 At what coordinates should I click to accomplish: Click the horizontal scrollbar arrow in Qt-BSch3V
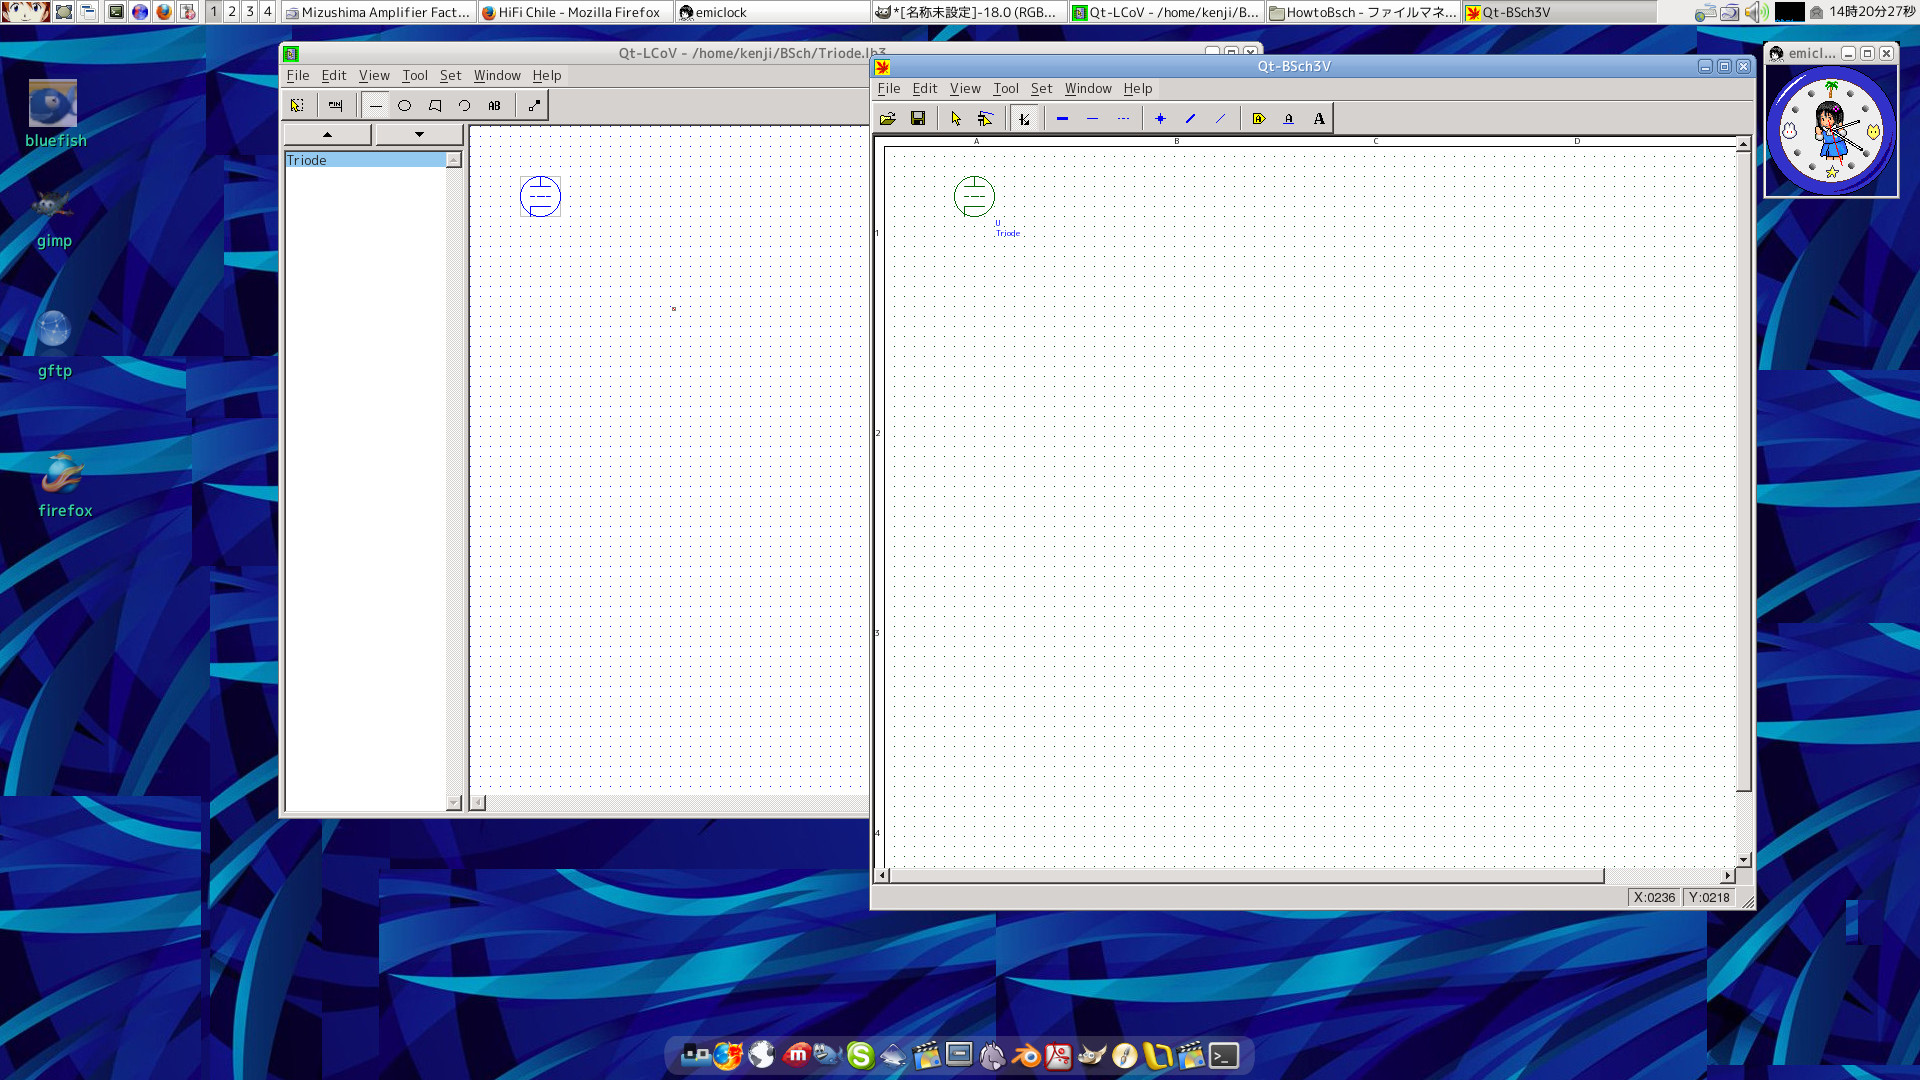pyautogui.click(x=883, y=875)
